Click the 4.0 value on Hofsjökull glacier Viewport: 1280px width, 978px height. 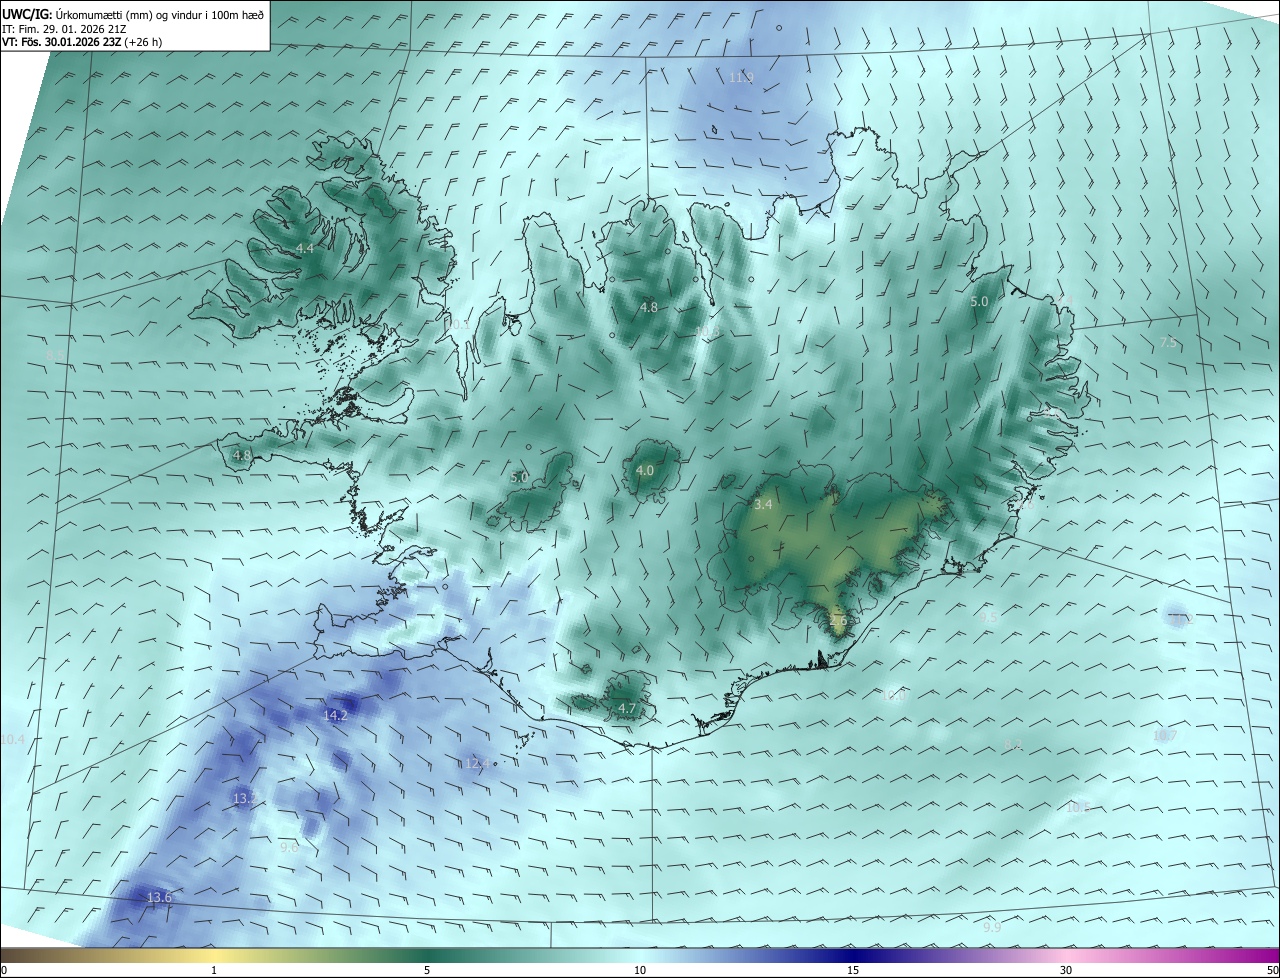tap(645, 470)
